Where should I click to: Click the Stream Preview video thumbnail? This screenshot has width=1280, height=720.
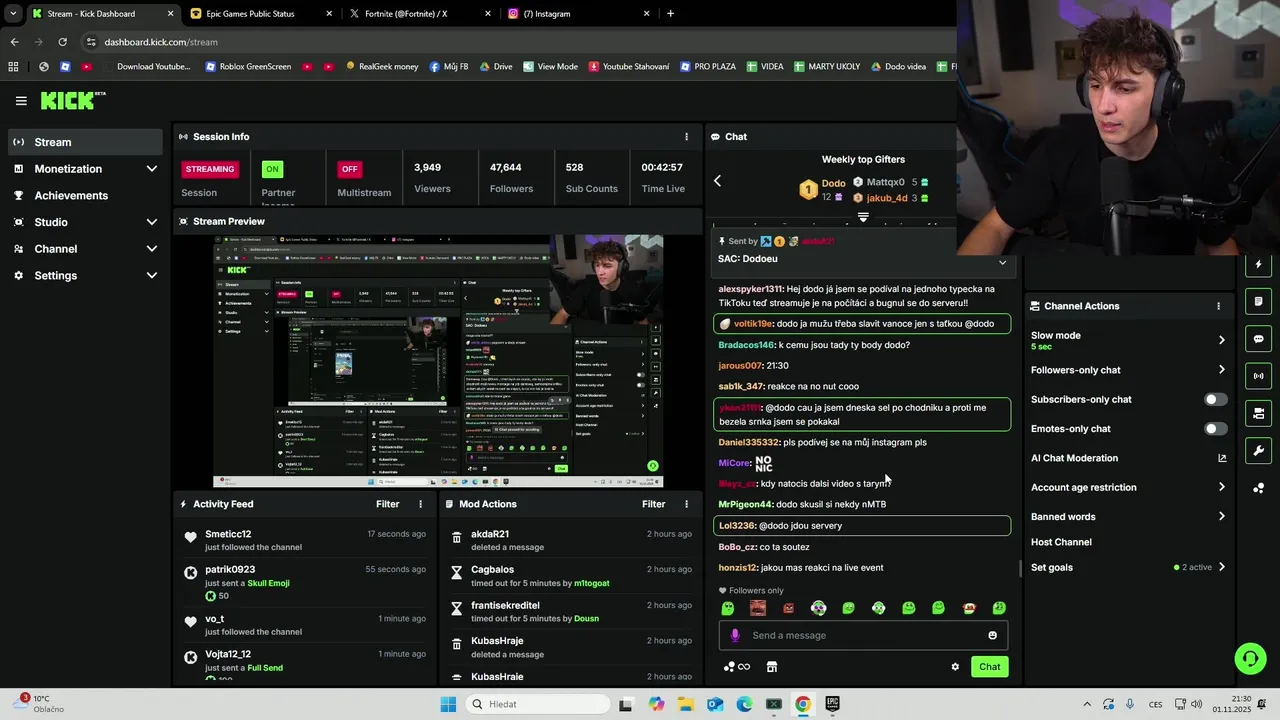click(x=438, y=361)
